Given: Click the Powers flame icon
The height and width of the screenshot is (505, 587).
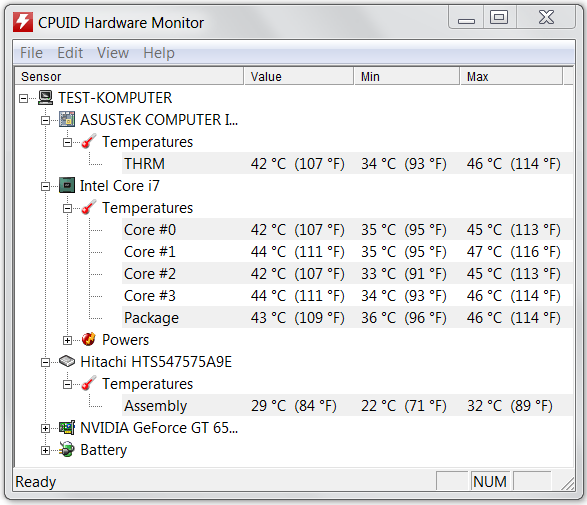Looking at the screenshot, I should [89, 339].
